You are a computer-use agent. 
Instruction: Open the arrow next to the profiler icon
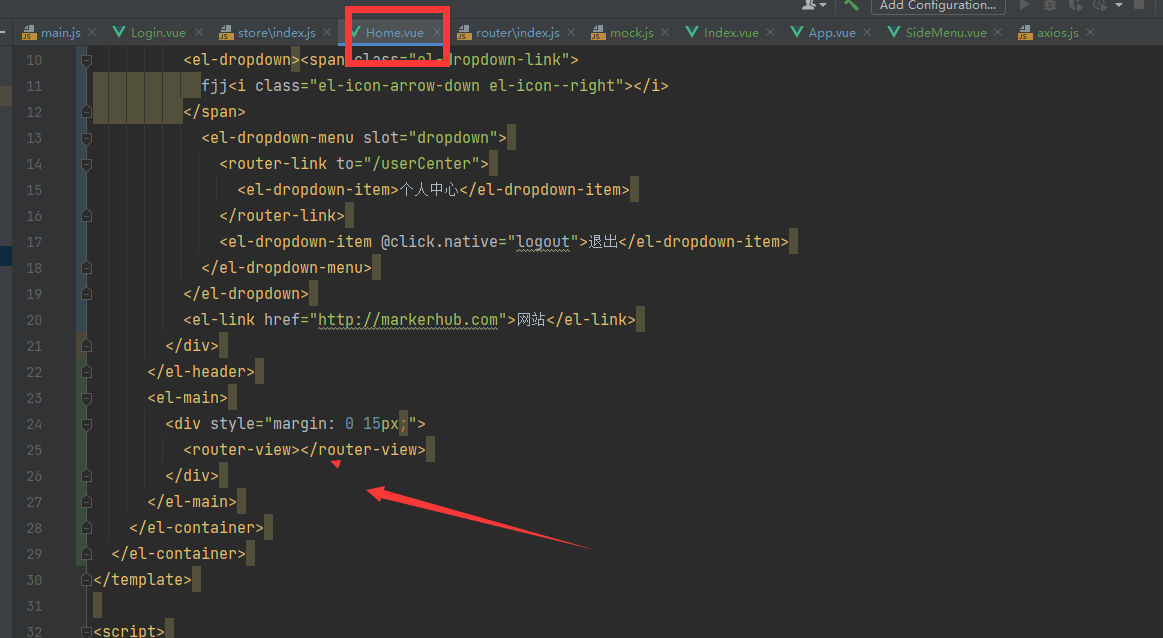1118,5
